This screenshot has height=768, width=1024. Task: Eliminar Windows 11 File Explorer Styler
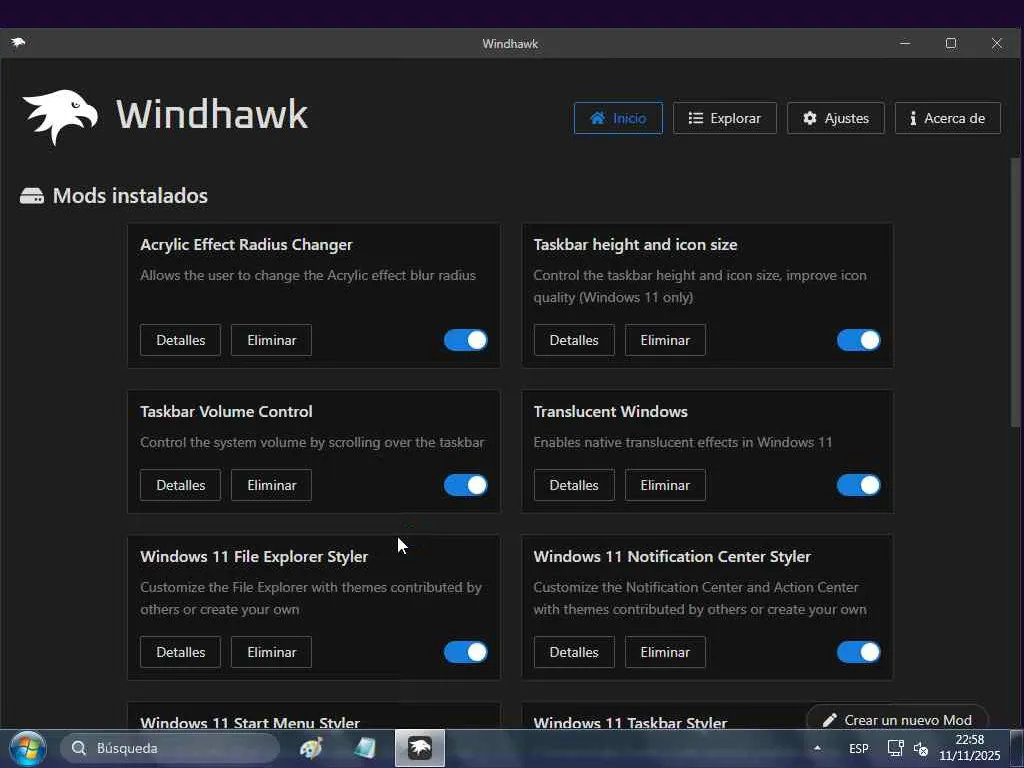(271, 652)
